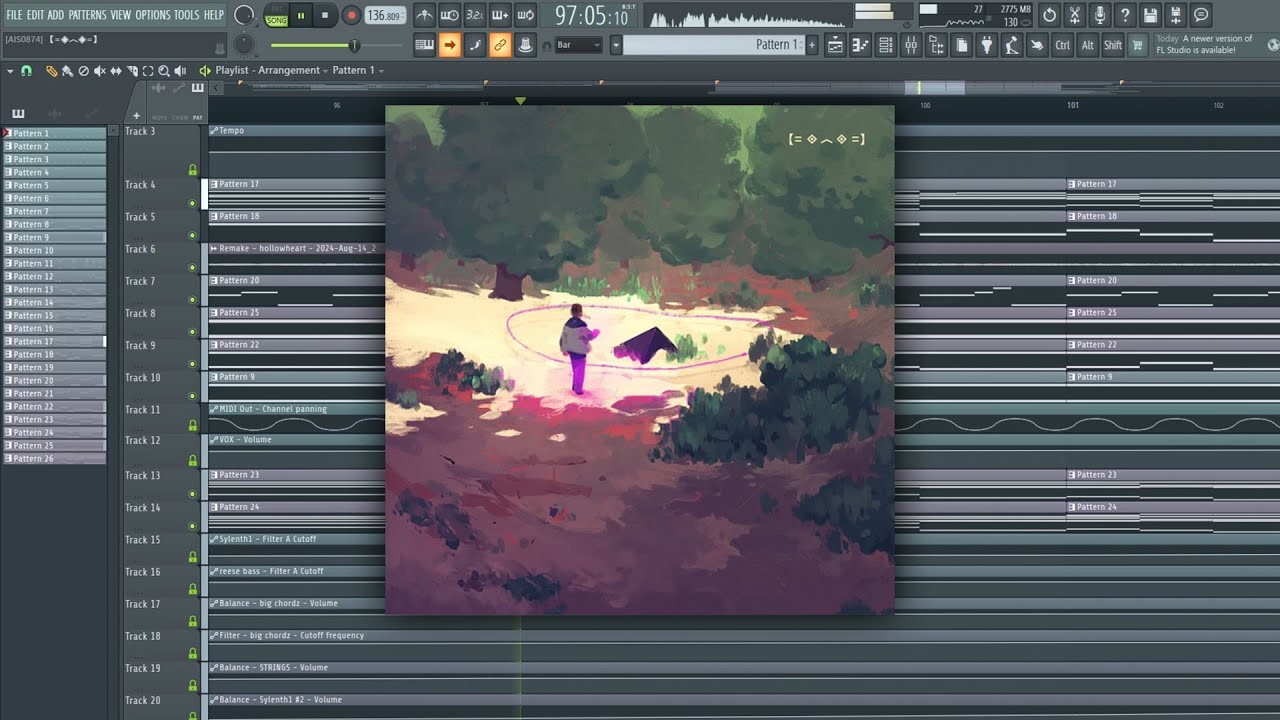
Task: Open tempo tapper icon
Action: [x=1011, y=45]
